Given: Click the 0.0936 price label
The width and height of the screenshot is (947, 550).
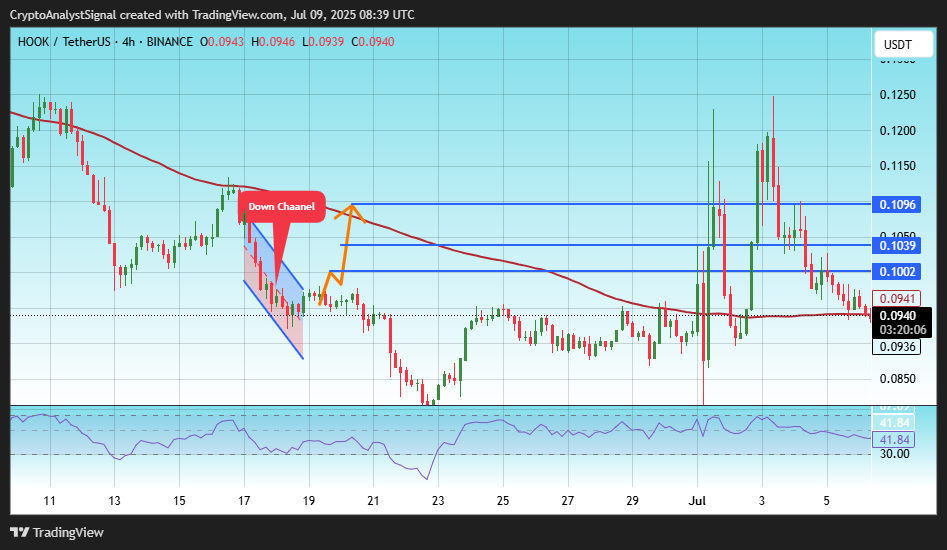Looking at the screenshot, I should 897,347.
